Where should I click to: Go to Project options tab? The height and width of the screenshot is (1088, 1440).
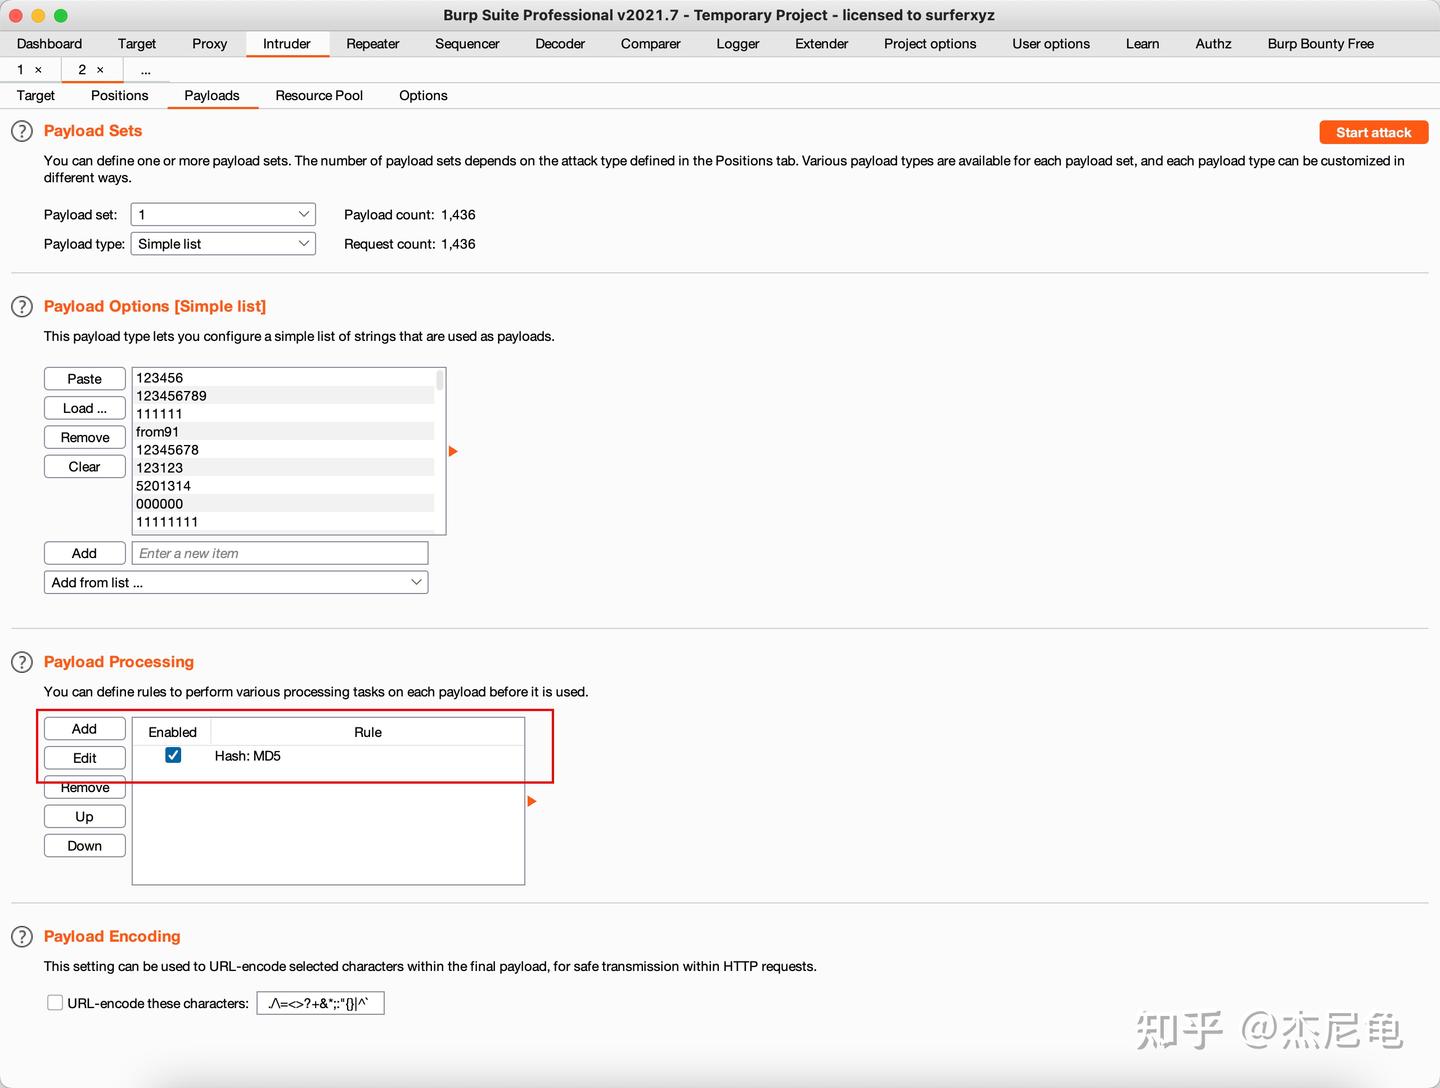pyautogui.click(x=930, y=44)
